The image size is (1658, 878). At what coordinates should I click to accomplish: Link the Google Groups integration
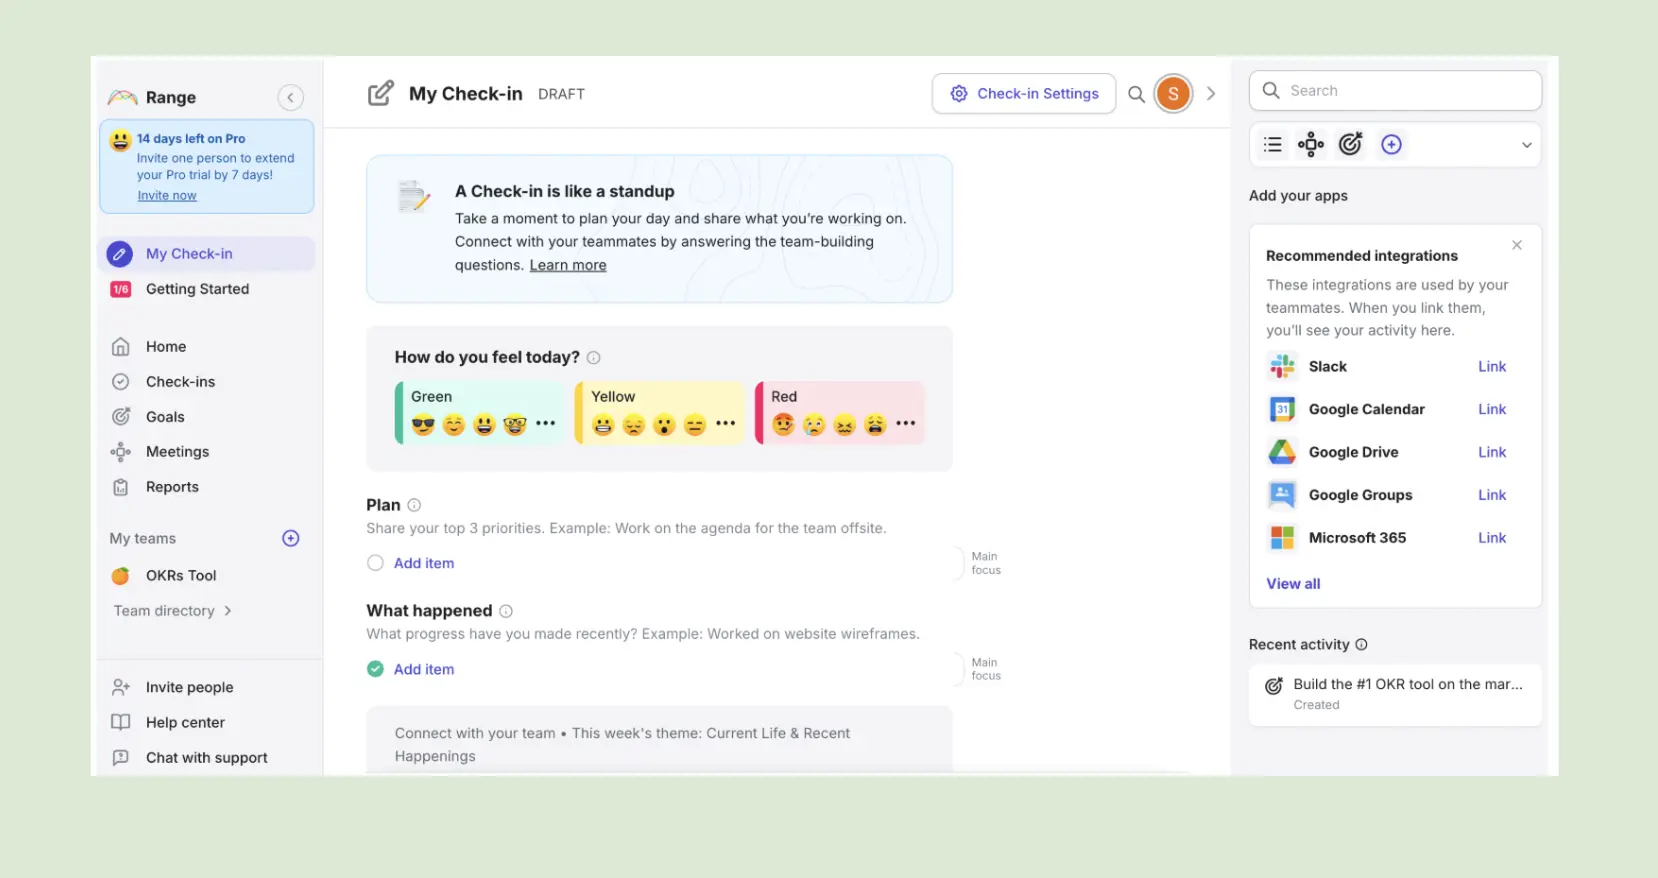[1492, 495]
